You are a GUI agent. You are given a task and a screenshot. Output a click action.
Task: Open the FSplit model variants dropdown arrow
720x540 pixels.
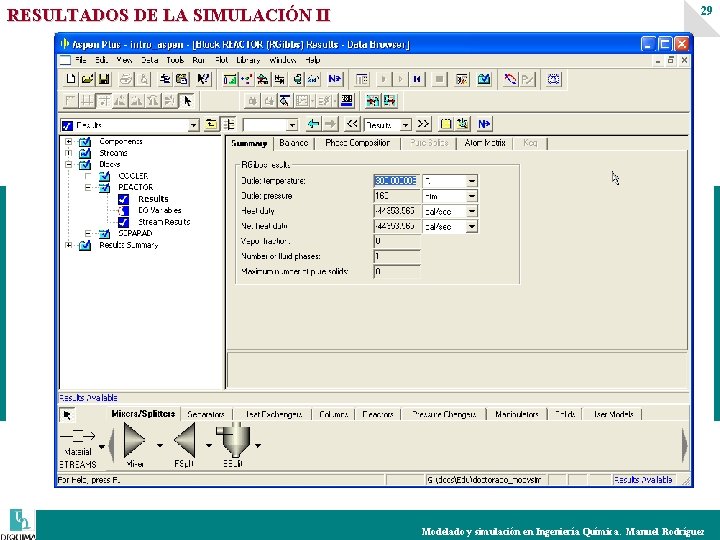point(209,445)
